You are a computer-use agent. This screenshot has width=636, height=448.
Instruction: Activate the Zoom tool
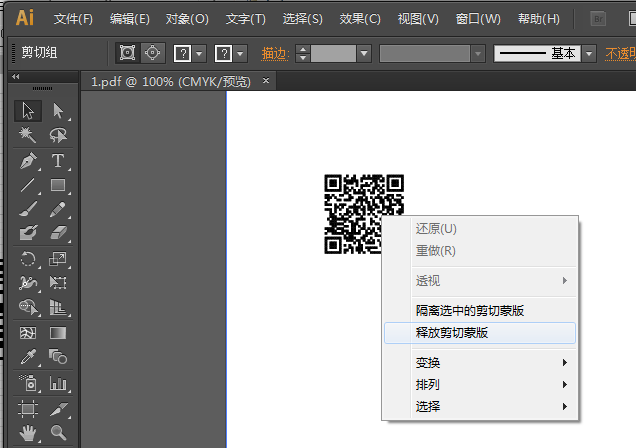click(x=58, y=433)
